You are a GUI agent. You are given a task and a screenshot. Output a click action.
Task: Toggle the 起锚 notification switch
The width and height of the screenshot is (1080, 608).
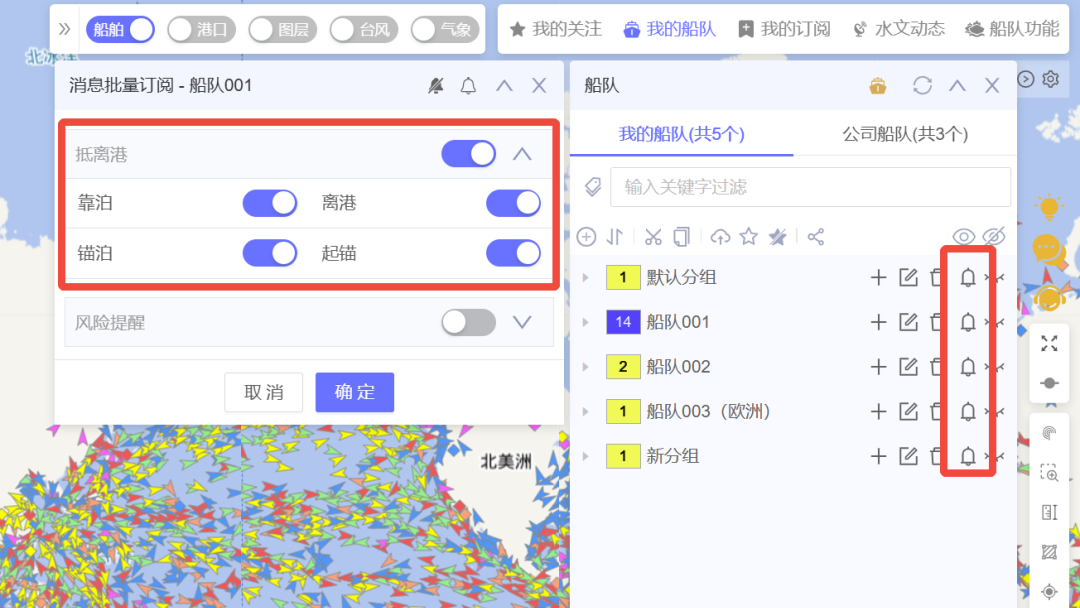[x=513, y=253]
